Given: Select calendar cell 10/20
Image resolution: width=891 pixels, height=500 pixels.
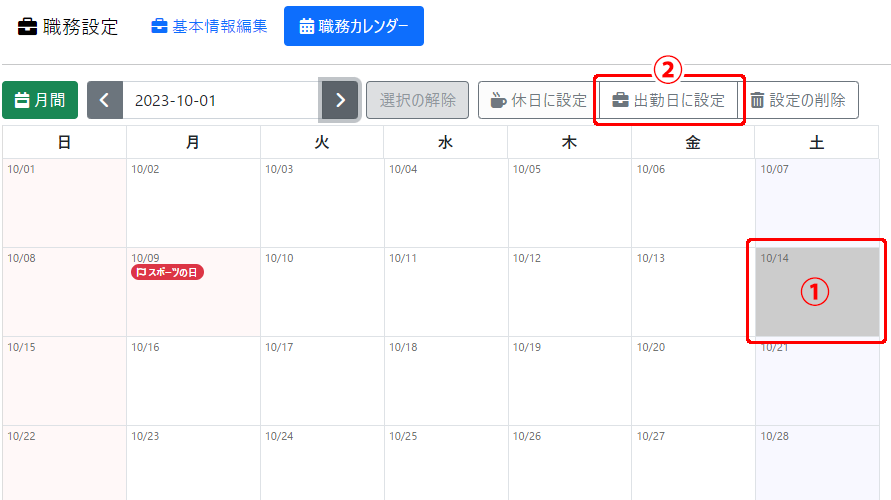Looking at the screenshot, I should point(693,381).
